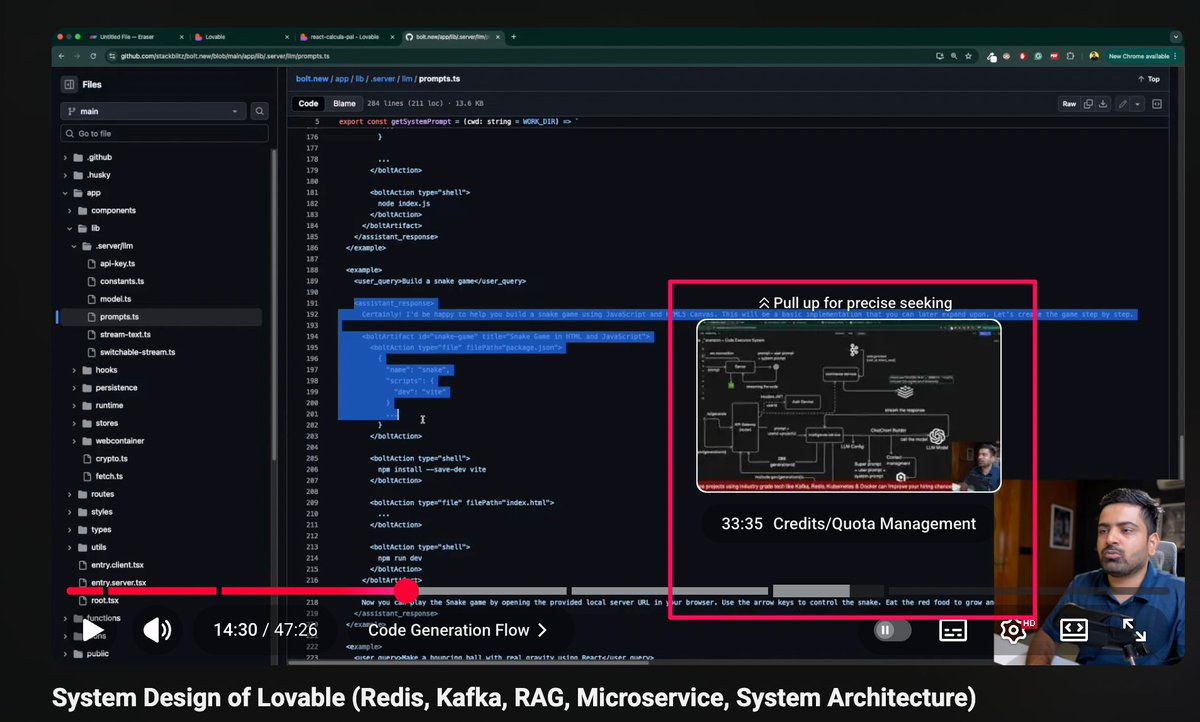This screenshot has width=1200, height=722.
Task: Download the raw file icon
Action: tap(1103, 104)
